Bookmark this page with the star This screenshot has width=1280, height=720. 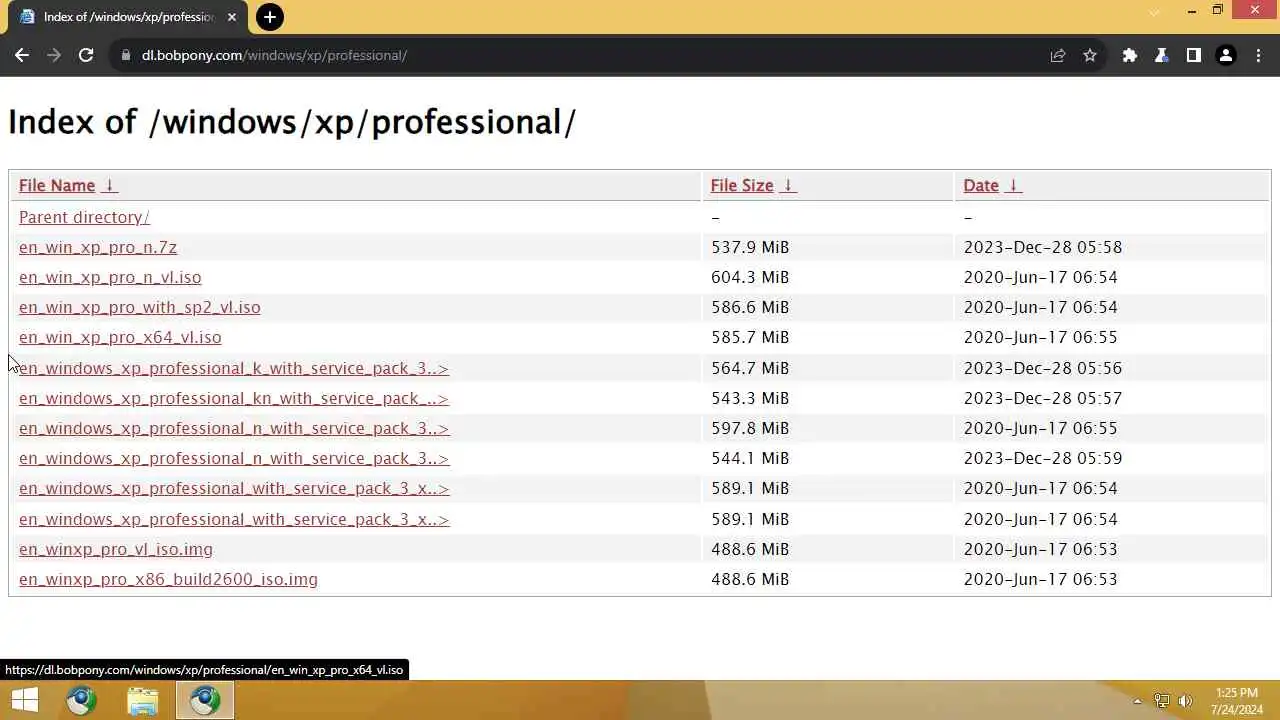click(1090, 56)
